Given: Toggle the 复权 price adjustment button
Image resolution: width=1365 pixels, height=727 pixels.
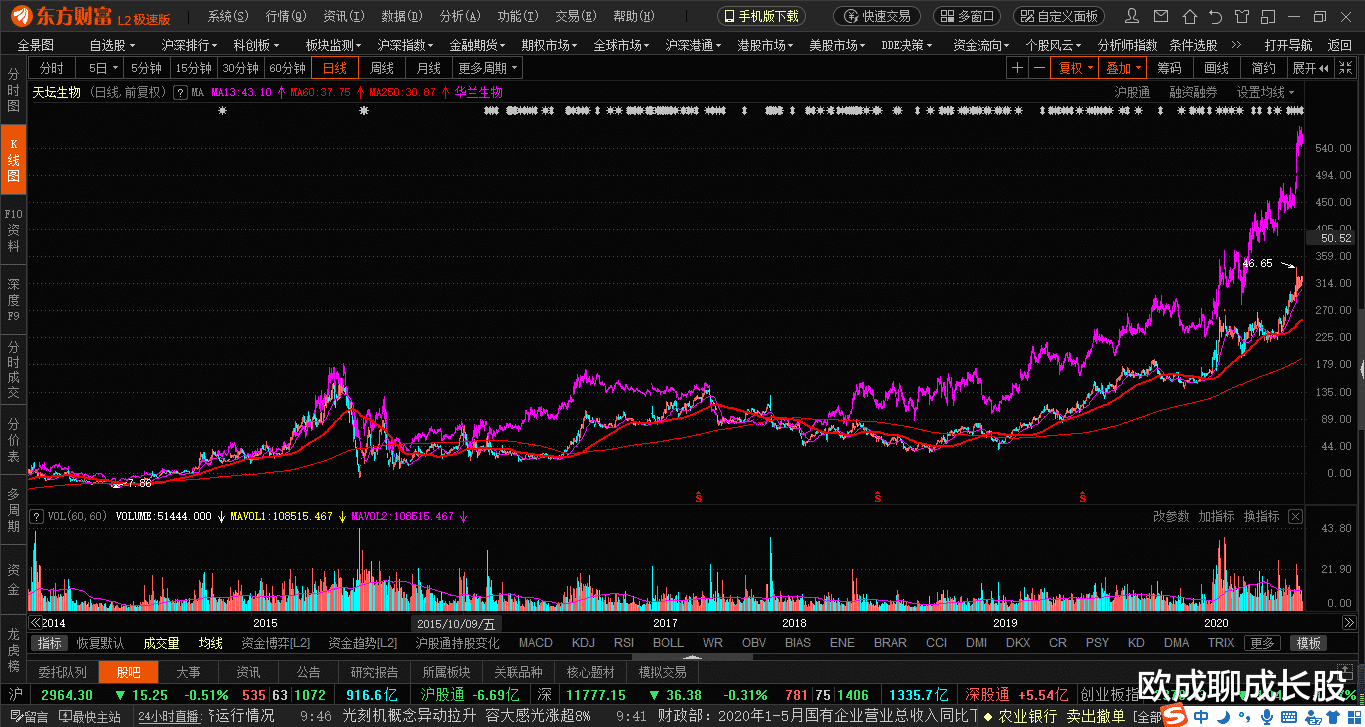Looking at the screenshot, I should [1074, 68].
